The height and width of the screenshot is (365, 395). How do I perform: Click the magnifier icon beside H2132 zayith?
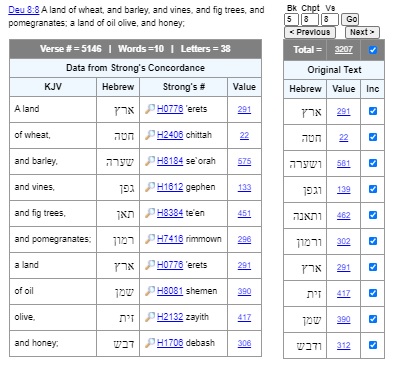[150, 317]
